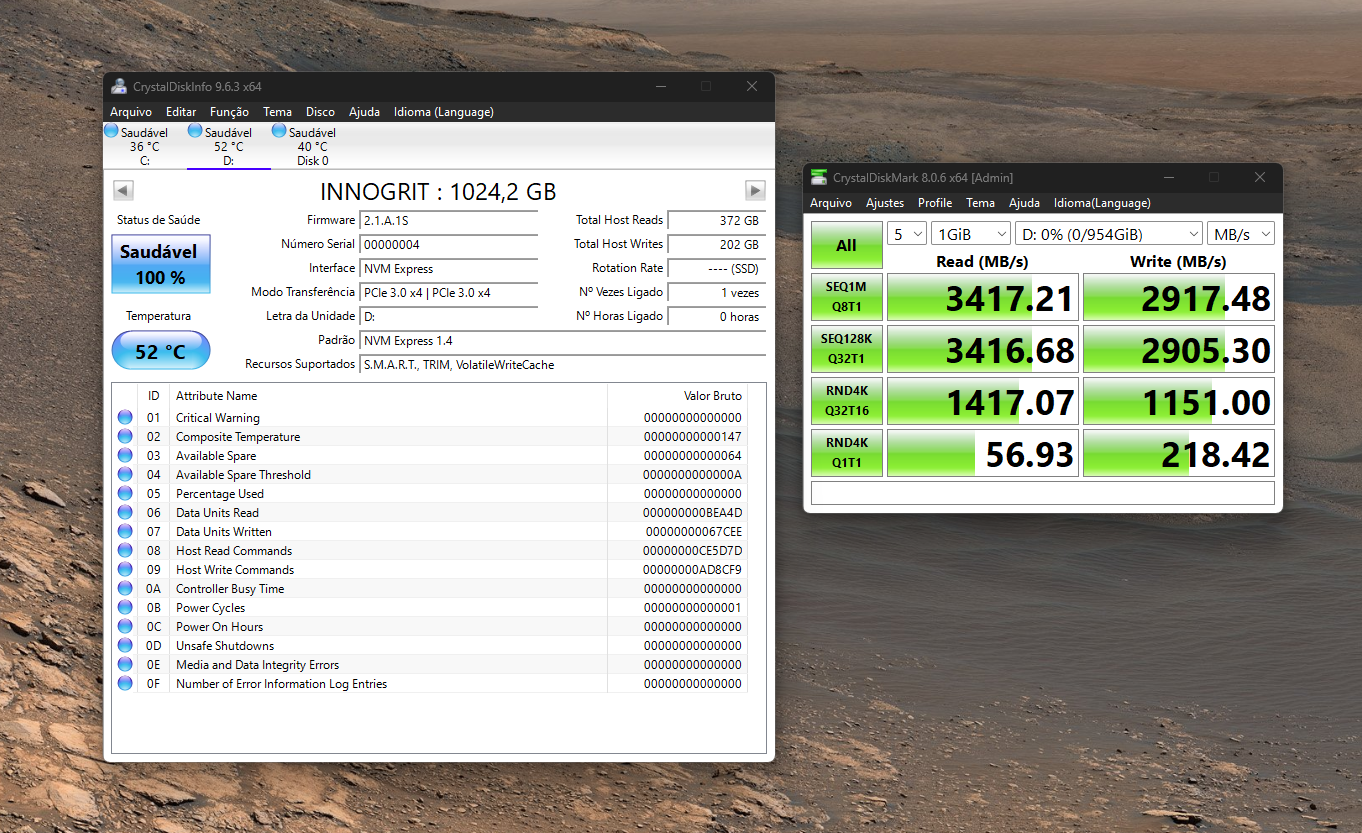Run the SEQ128K Q32T1 test

(x=846, y=349)
